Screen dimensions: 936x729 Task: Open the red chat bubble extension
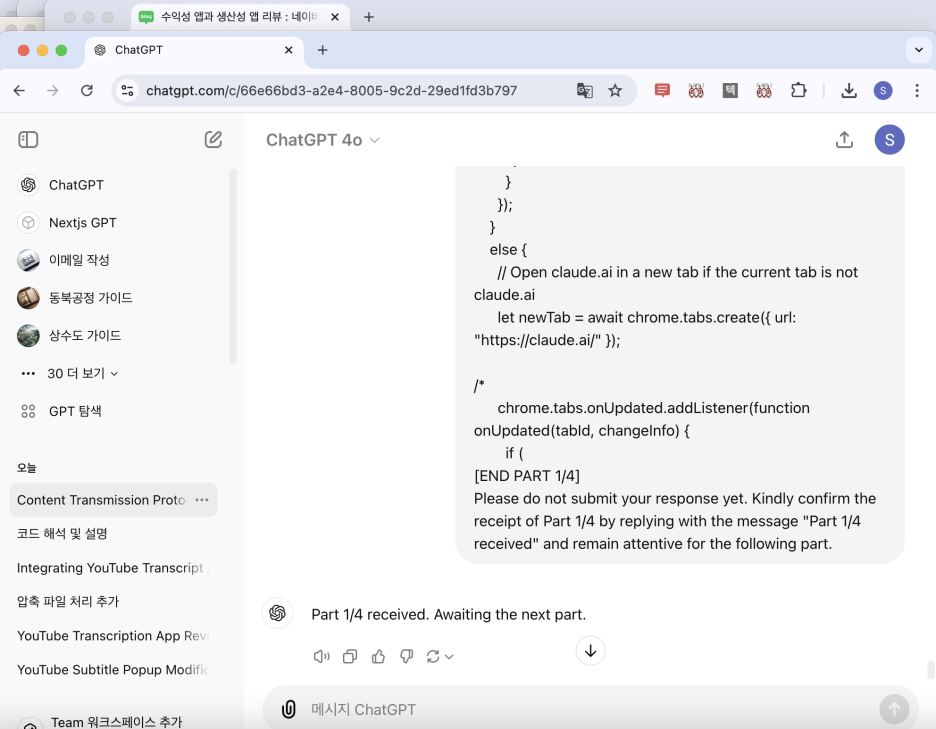(x=662, y=90)
